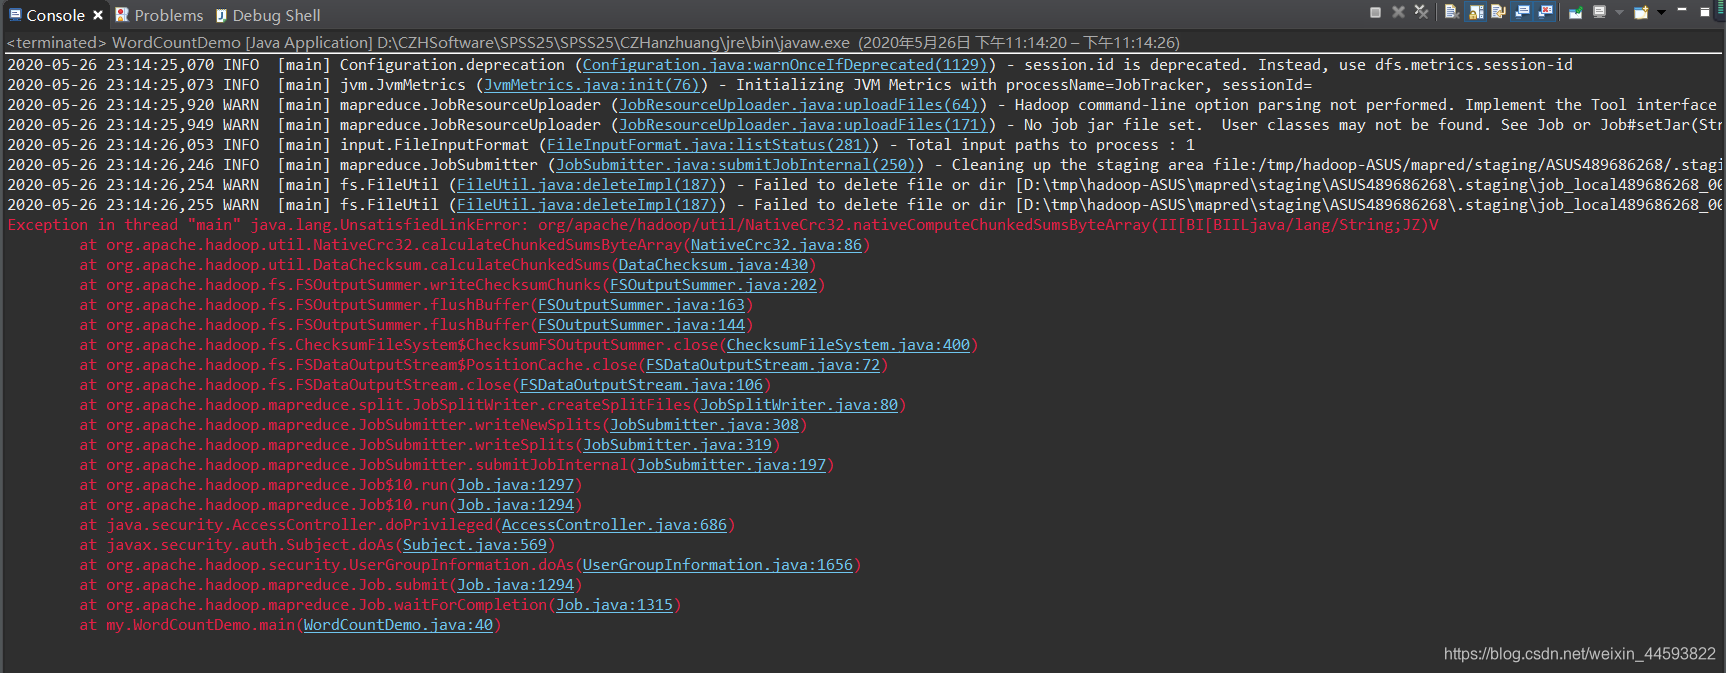Image resolution: width=1726 pixels, height=673 pixels.
Task: Open FileUtil.java:deleteImpl(187) link at 23:14:26,254
Action: coord(587,185)
